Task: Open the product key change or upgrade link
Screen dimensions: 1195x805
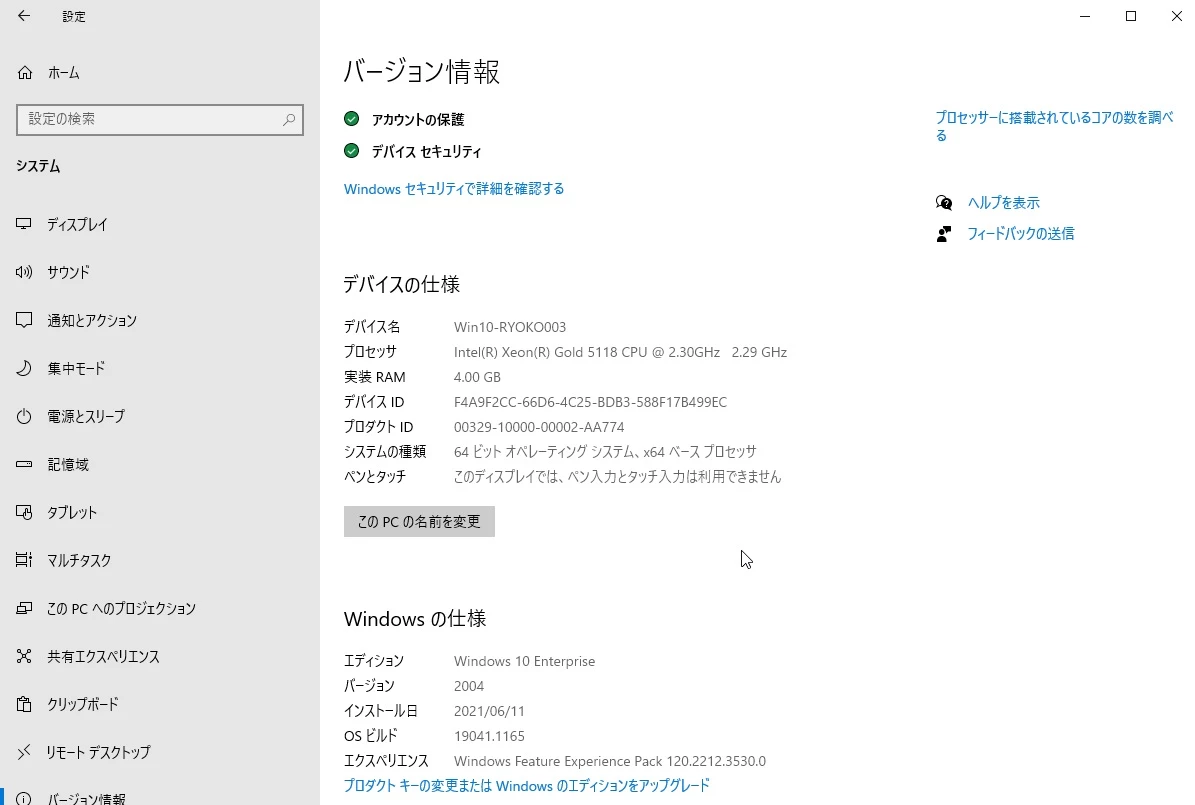Action: coord(527,786)
